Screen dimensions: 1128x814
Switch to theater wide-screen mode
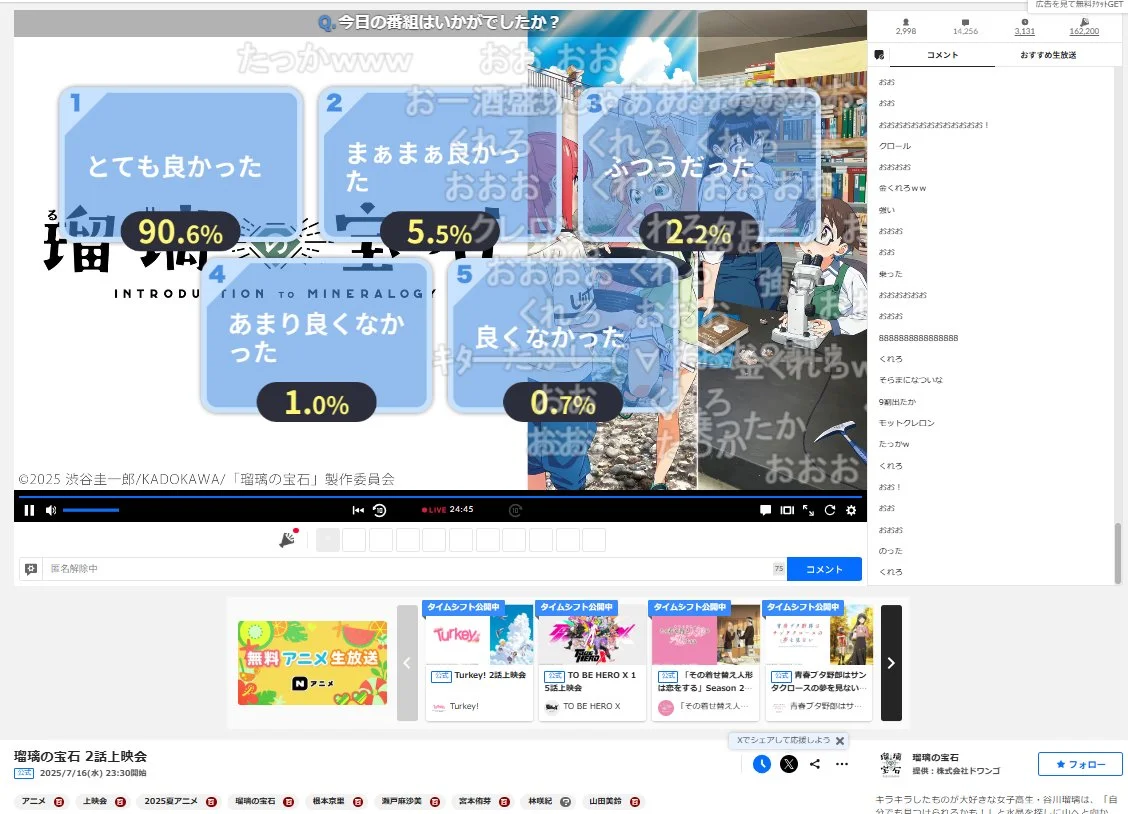(x=787, y=510)
